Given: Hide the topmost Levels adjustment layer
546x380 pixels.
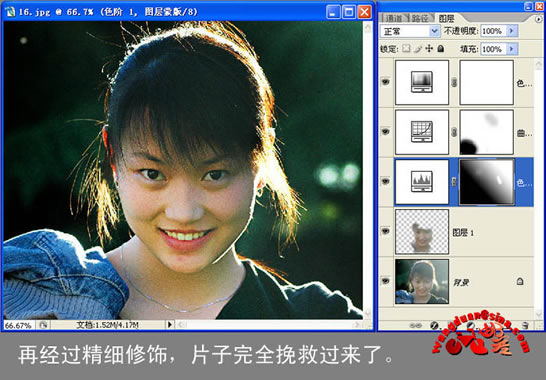Looking at the screenshot, I should [385, 82].
